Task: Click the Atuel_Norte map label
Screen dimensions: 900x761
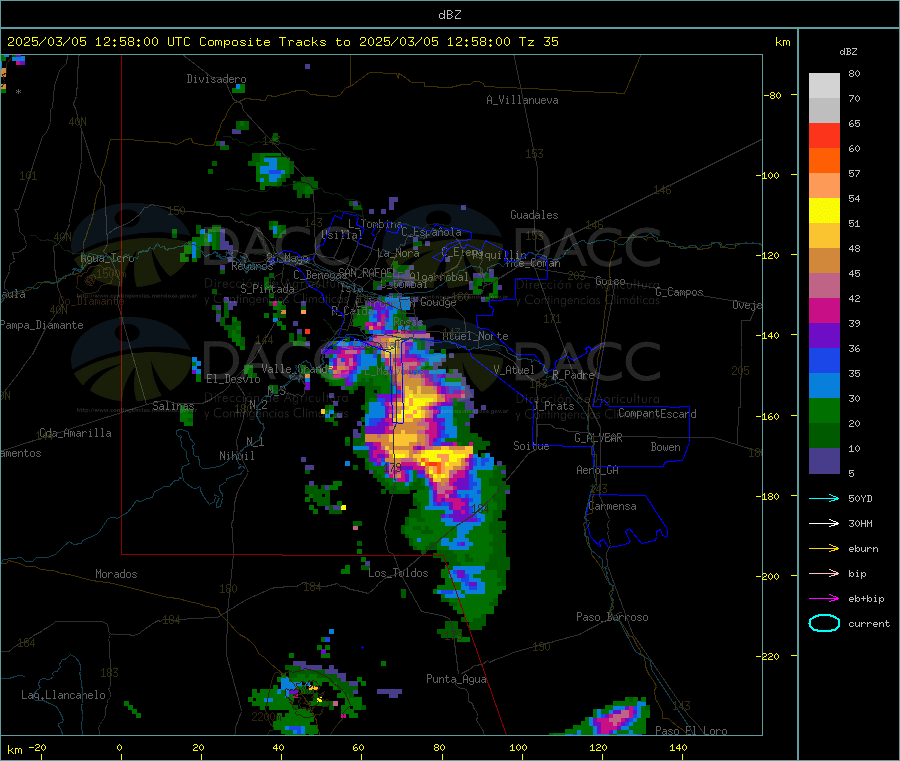Action: click(475, 336)
